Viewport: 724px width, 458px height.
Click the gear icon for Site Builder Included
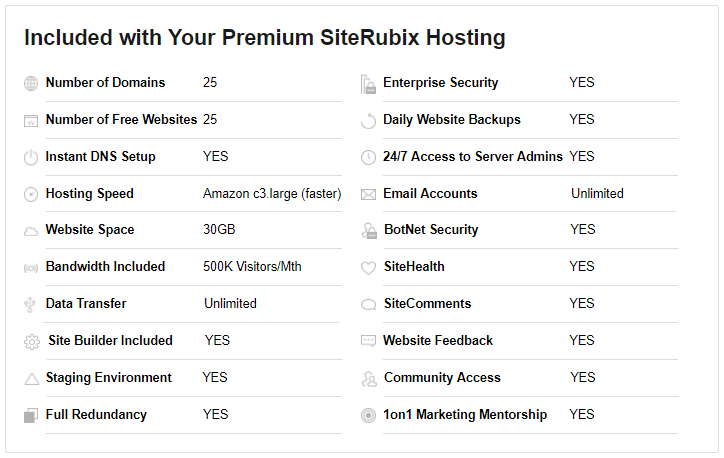[31, 342]
